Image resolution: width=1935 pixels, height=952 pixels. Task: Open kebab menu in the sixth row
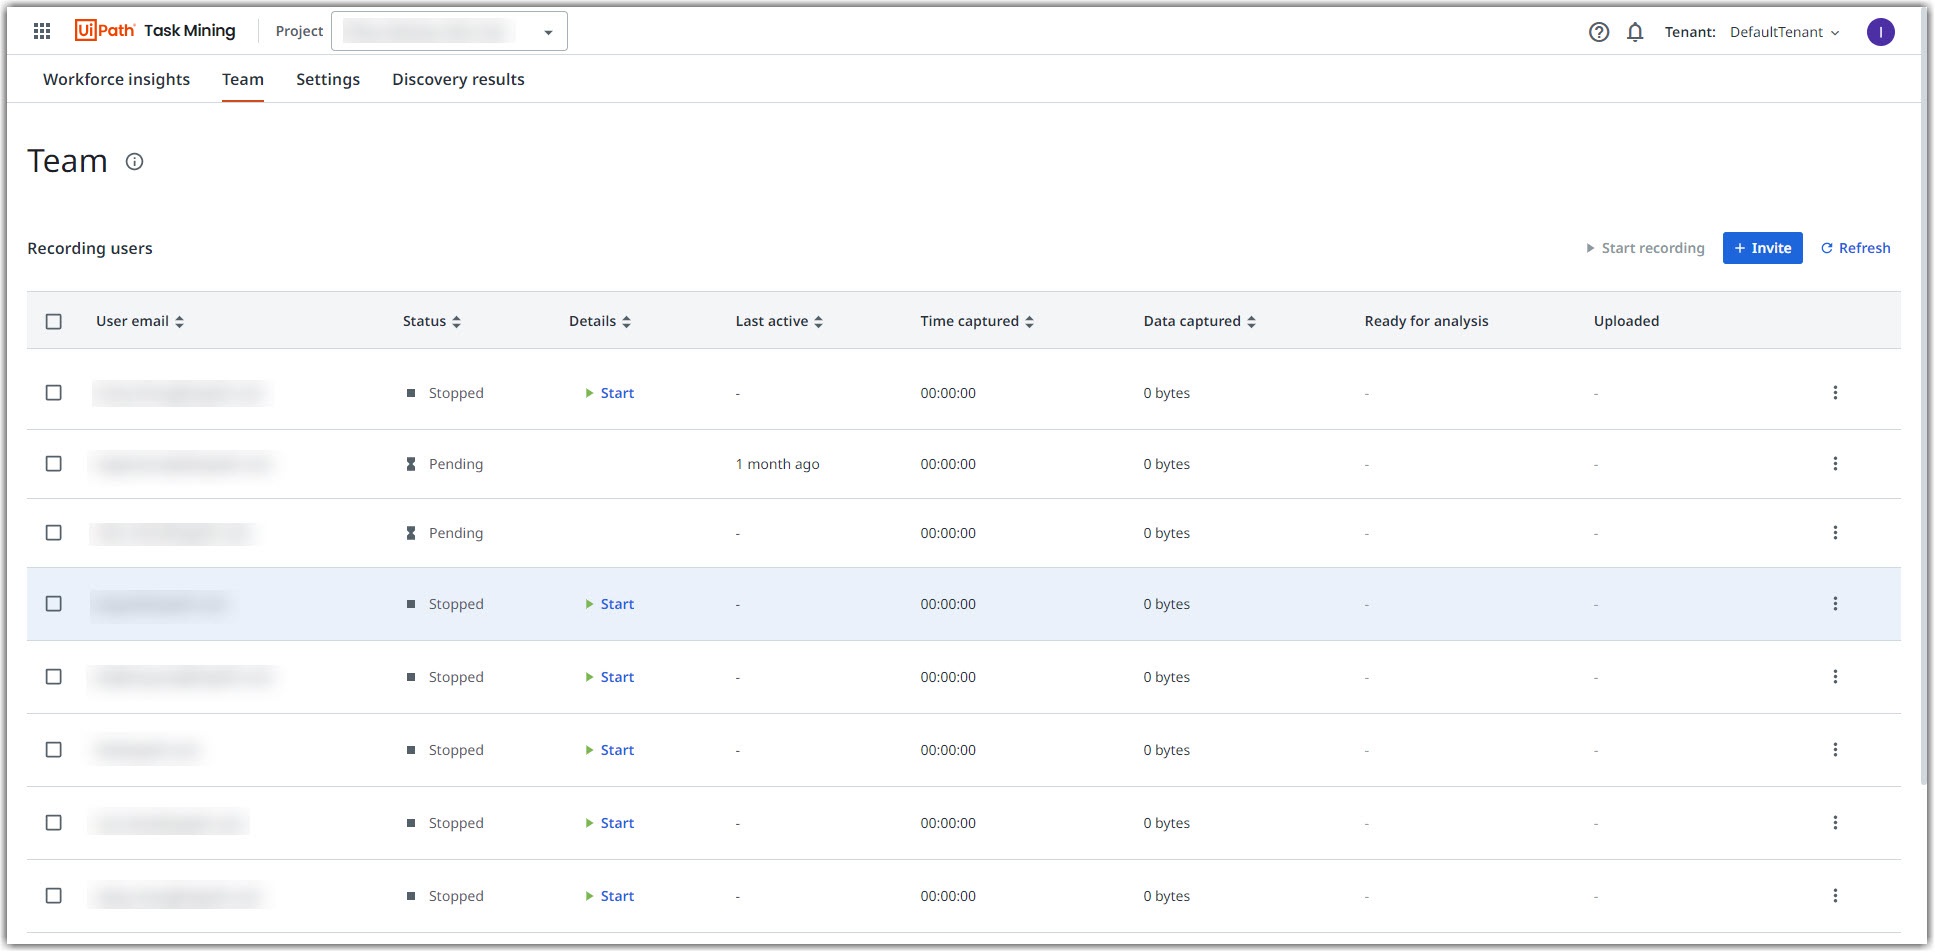pos(1835,750)
